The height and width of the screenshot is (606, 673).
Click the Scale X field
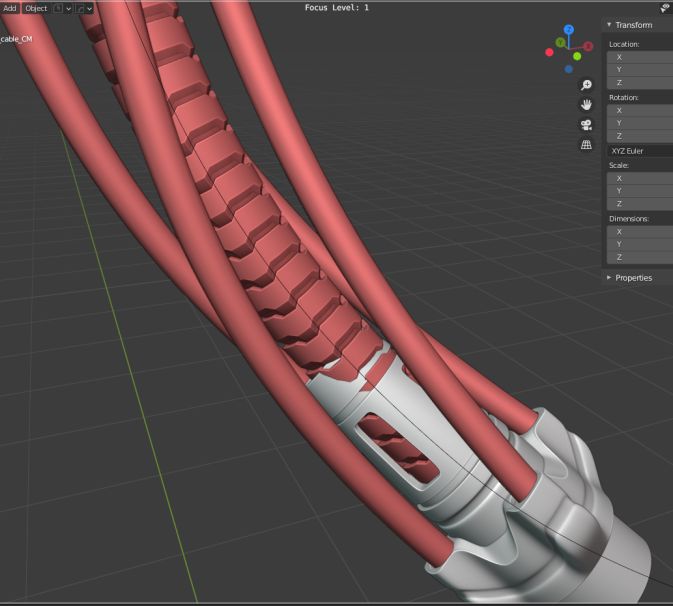[x=640, y=178]
